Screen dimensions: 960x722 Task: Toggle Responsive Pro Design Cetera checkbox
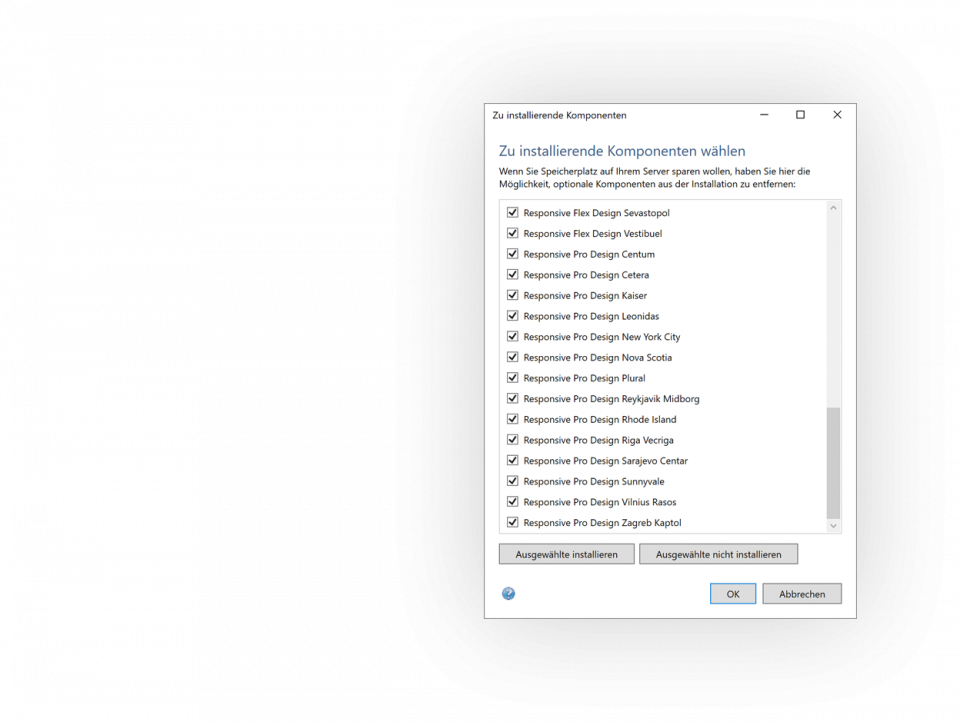[512, 274]
